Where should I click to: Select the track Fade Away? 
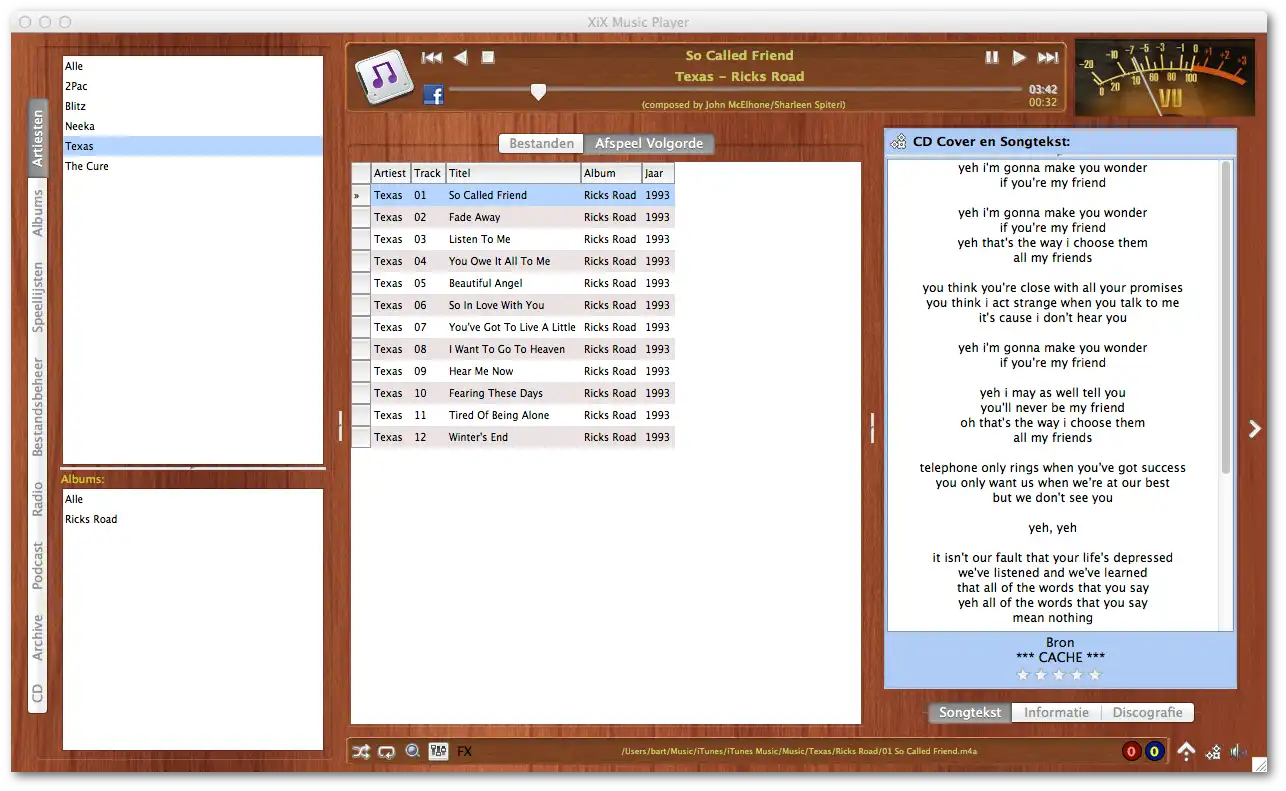[x=513, y=217]
